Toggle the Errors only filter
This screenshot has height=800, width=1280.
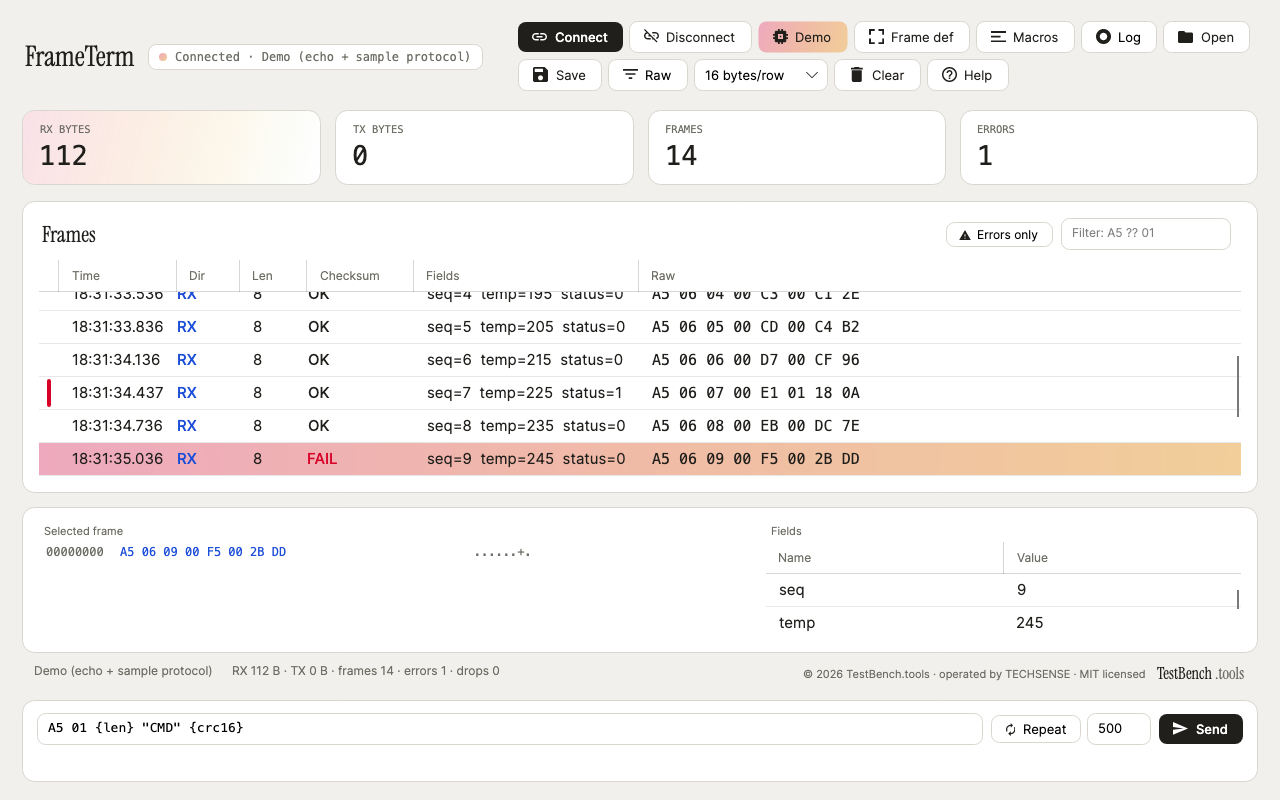(999, 235)
